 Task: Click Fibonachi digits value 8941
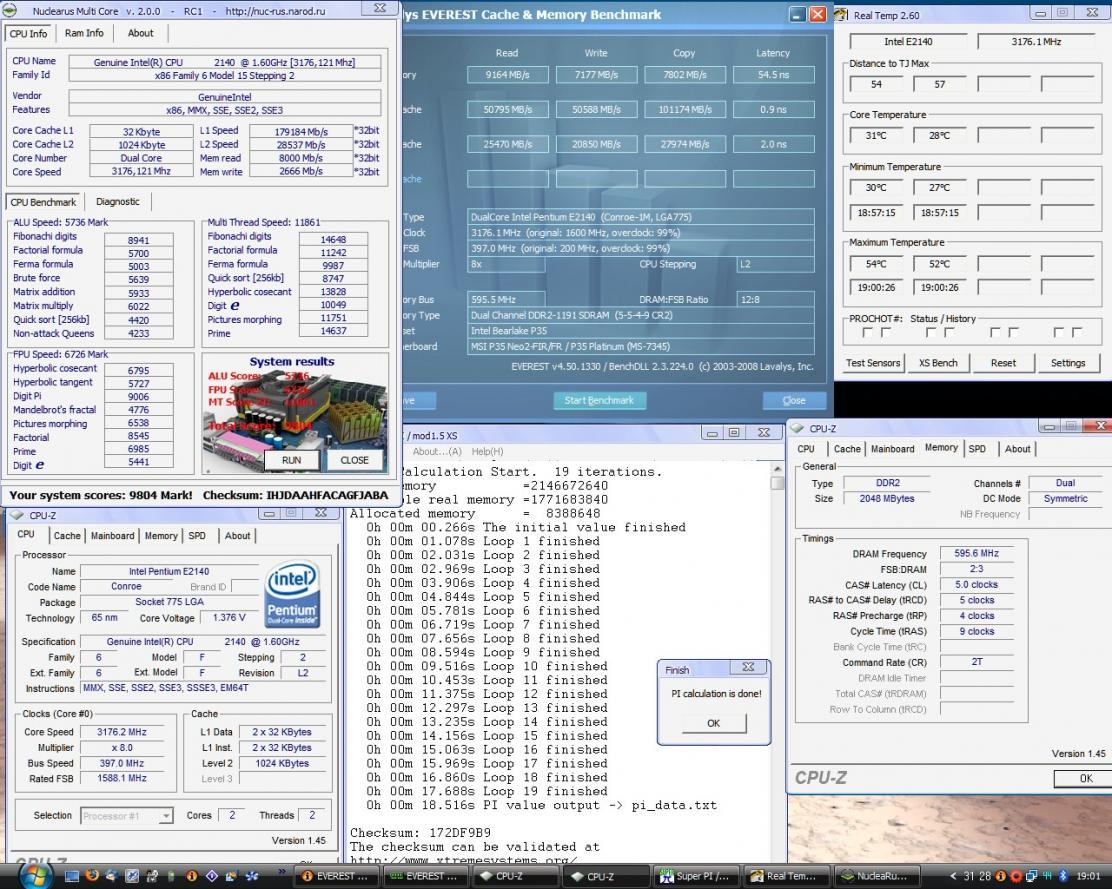coord(138,240)
